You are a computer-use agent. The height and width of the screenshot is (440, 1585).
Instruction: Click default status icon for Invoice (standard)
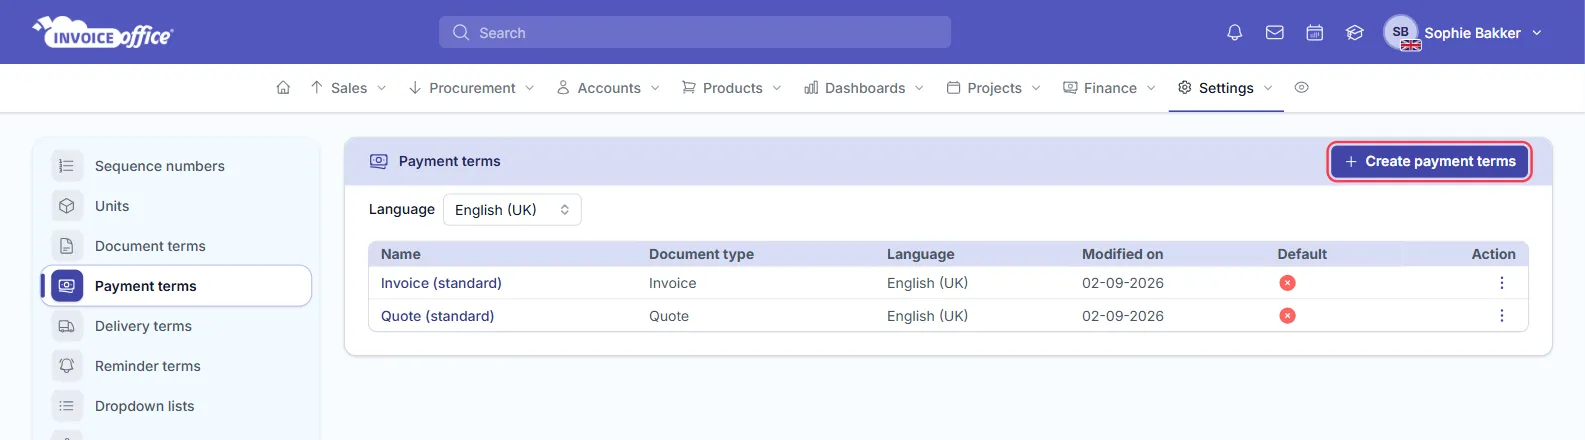pos(1287,283)
